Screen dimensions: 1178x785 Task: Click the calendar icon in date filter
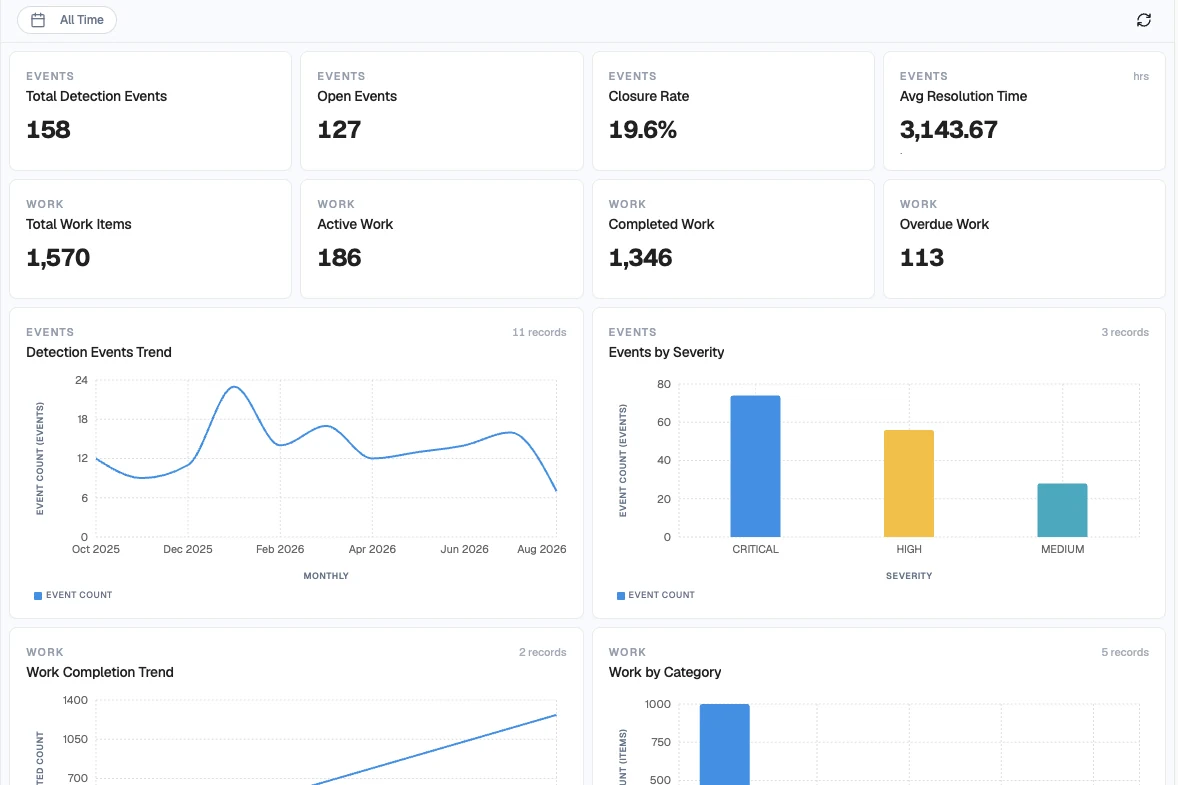coord(38,20)
